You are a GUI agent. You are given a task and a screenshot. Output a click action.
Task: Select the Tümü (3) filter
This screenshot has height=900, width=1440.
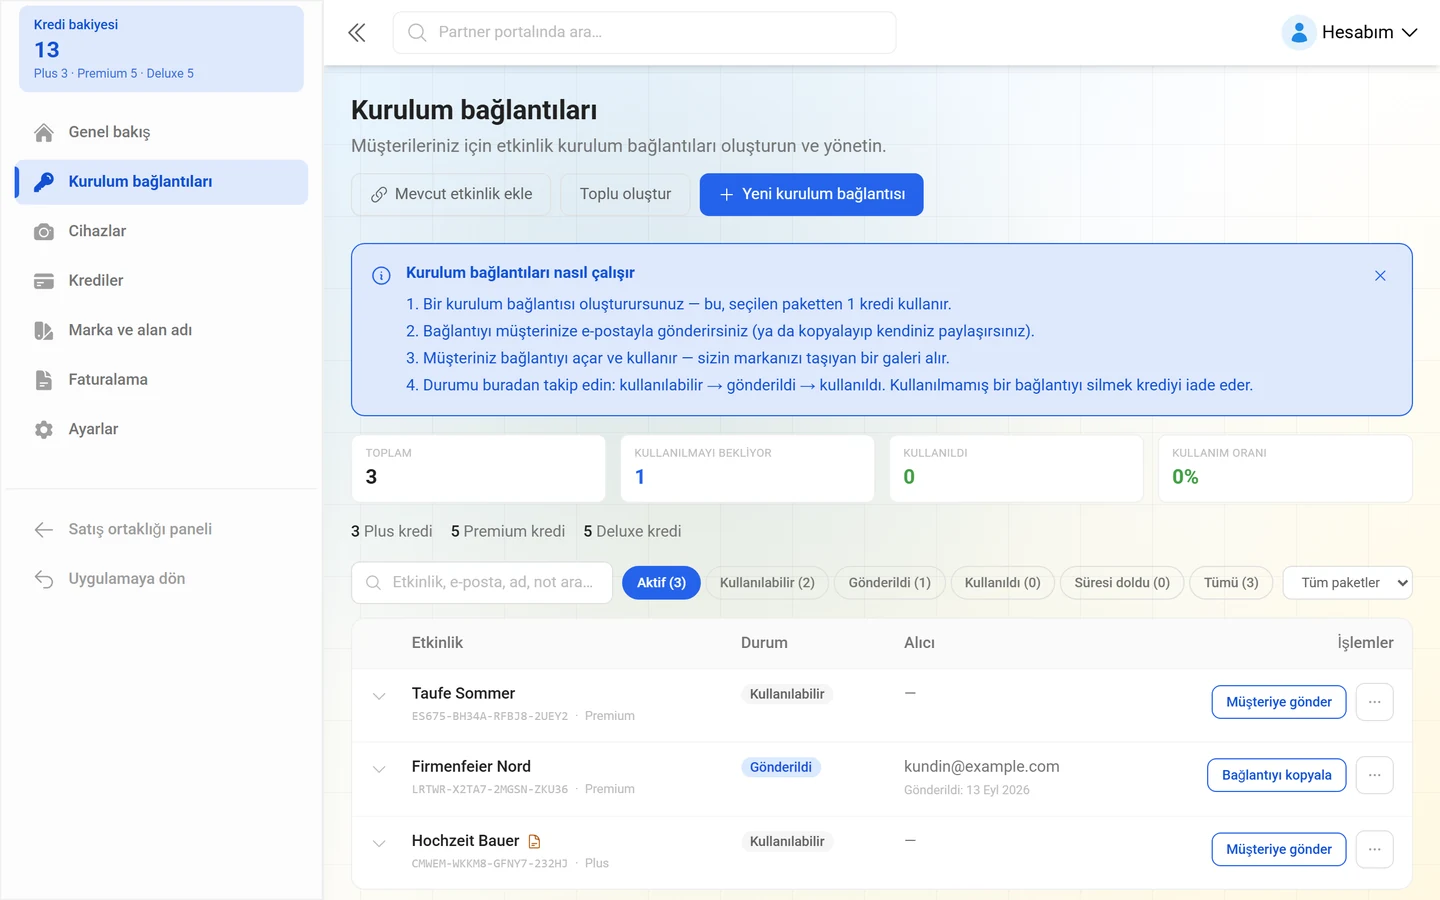click(x=1231, y=583)
